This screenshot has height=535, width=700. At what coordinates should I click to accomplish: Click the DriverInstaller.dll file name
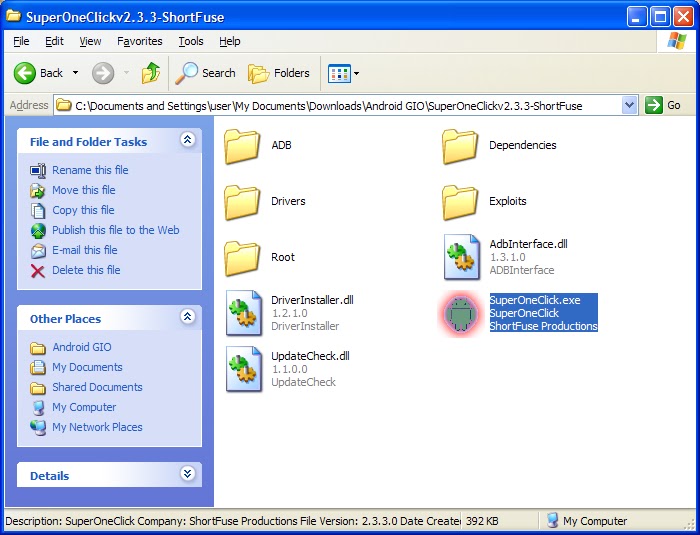tap(312, 300)
